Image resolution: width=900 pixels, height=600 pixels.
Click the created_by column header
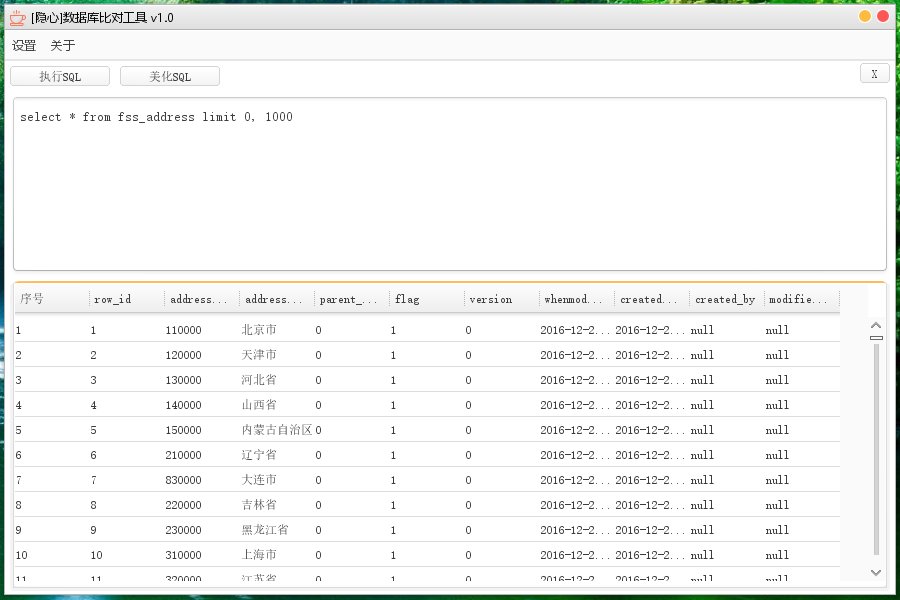[727, 299]
